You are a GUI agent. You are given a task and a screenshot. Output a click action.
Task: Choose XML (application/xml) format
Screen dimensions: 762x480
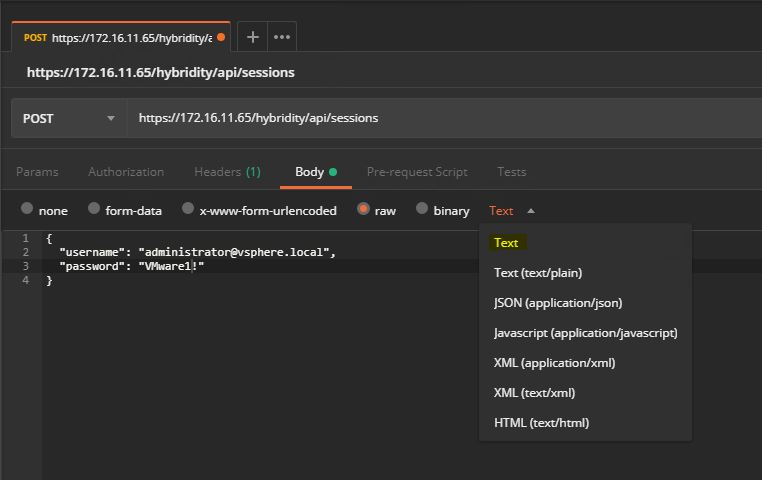tap(554, 363)
